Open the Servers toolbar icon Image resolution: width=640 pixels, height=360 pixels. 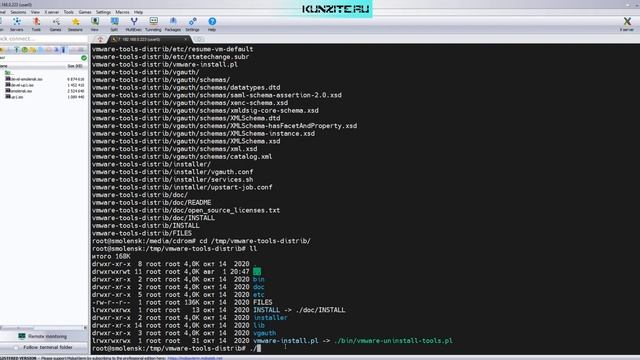click(17, 24)
